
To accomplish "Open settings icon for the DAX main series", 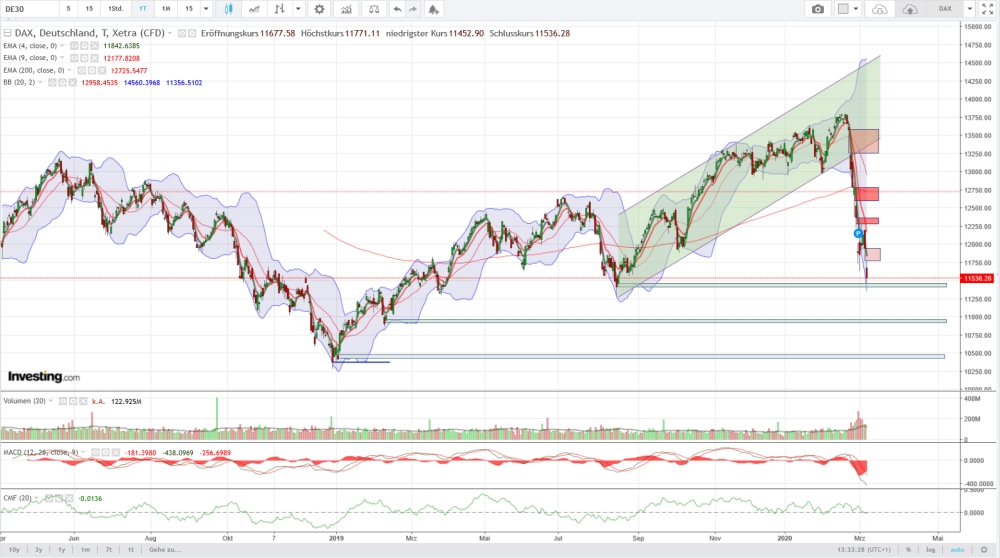I will (192, 33).
